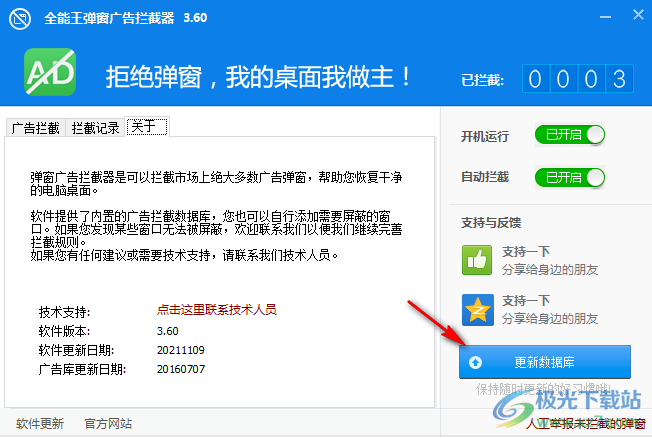
Task: Click the QZone star share icon
Action: (x=477, y=310)
